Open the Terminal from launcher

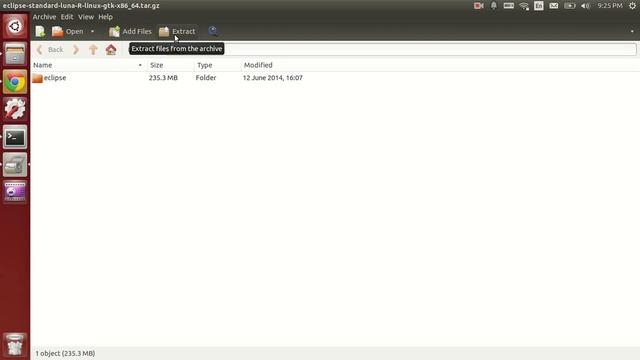coord(15,137)
